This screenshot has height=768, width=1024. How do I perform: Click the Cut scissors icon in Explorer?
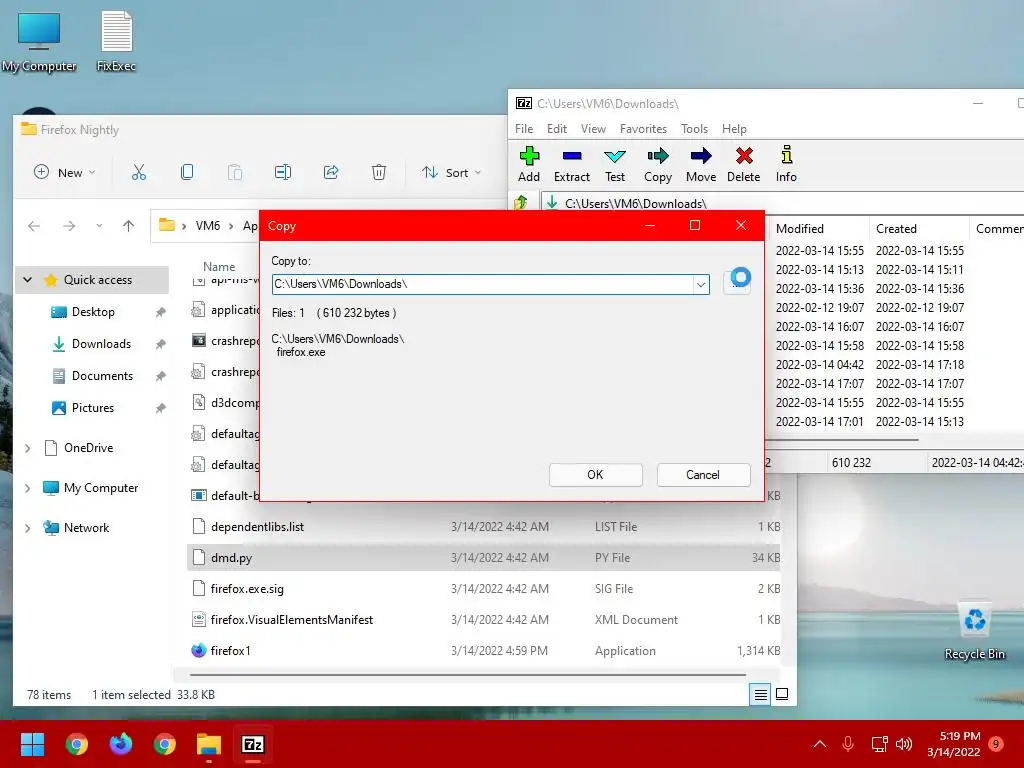click(x=138, y=172)
